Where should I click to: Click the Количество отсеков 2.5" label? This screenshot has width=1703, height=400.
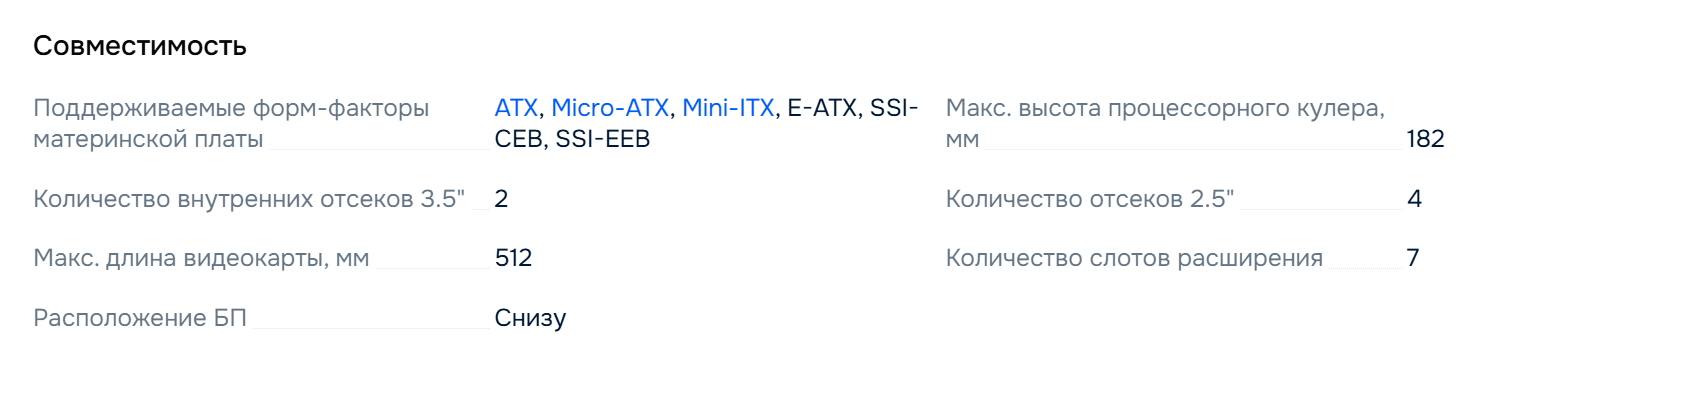tap(1090, 199)
